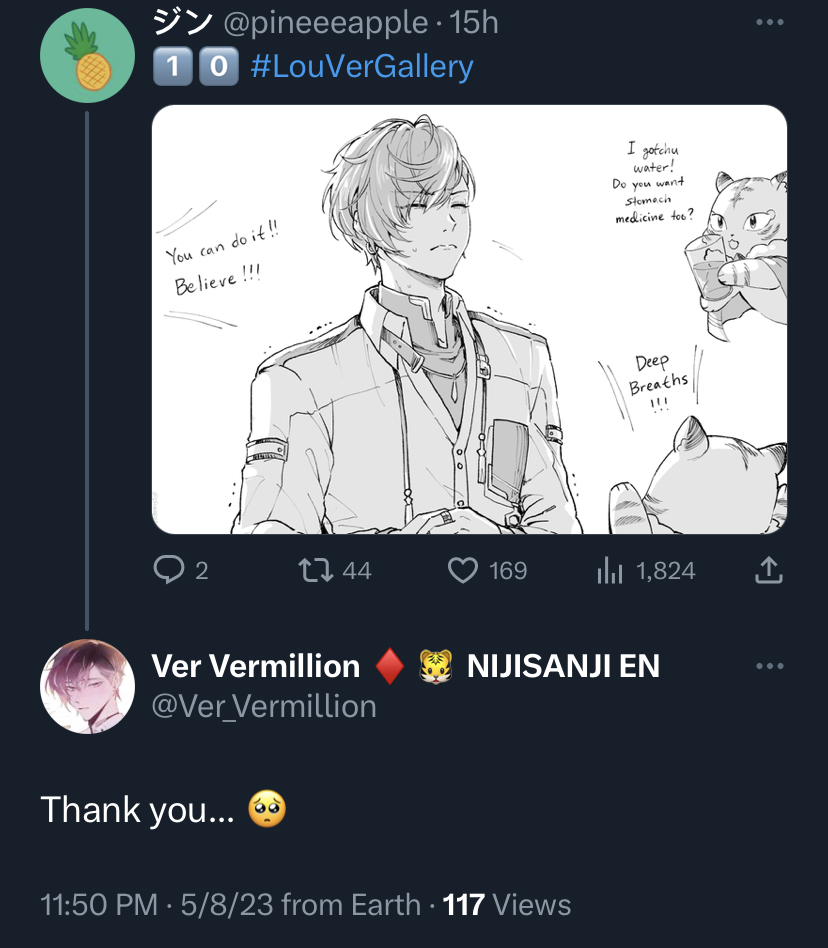Open pineapple profile avatar
Screen dimensions: 828x948
[87, 56]
